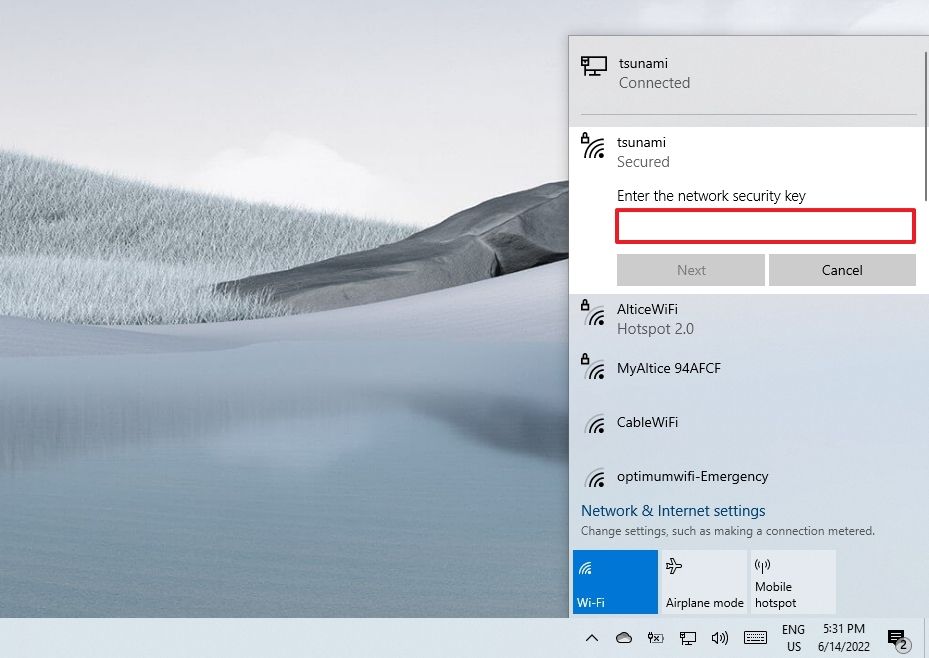Enable Airplane mode
The width and height of the screenshot is (929, 658).
(703, 581)
